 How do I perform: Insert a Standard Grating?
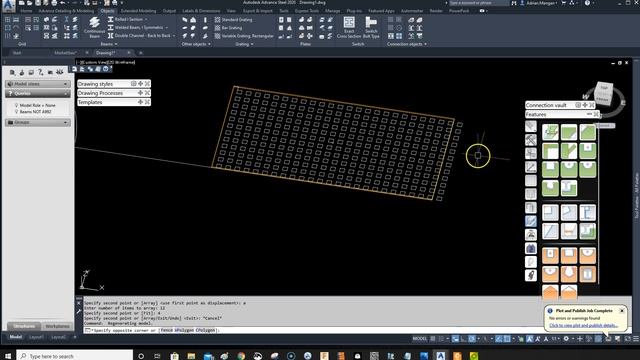click(x=233, y=20)
